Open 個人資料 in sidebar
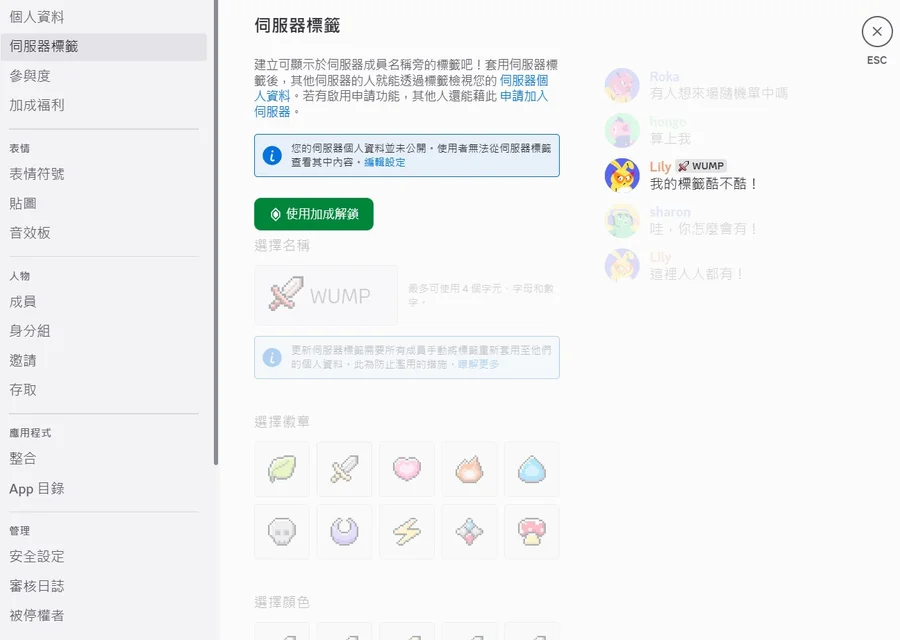900x640 pixels. [104, 17]
